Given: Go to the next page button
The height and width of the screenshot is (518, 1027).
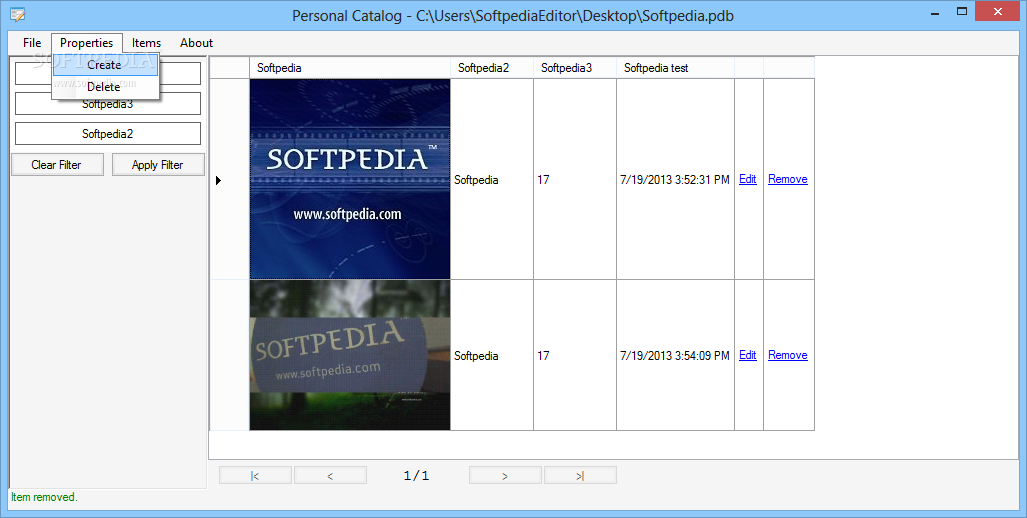Looking at the screenshot, I should click(505, 475).
